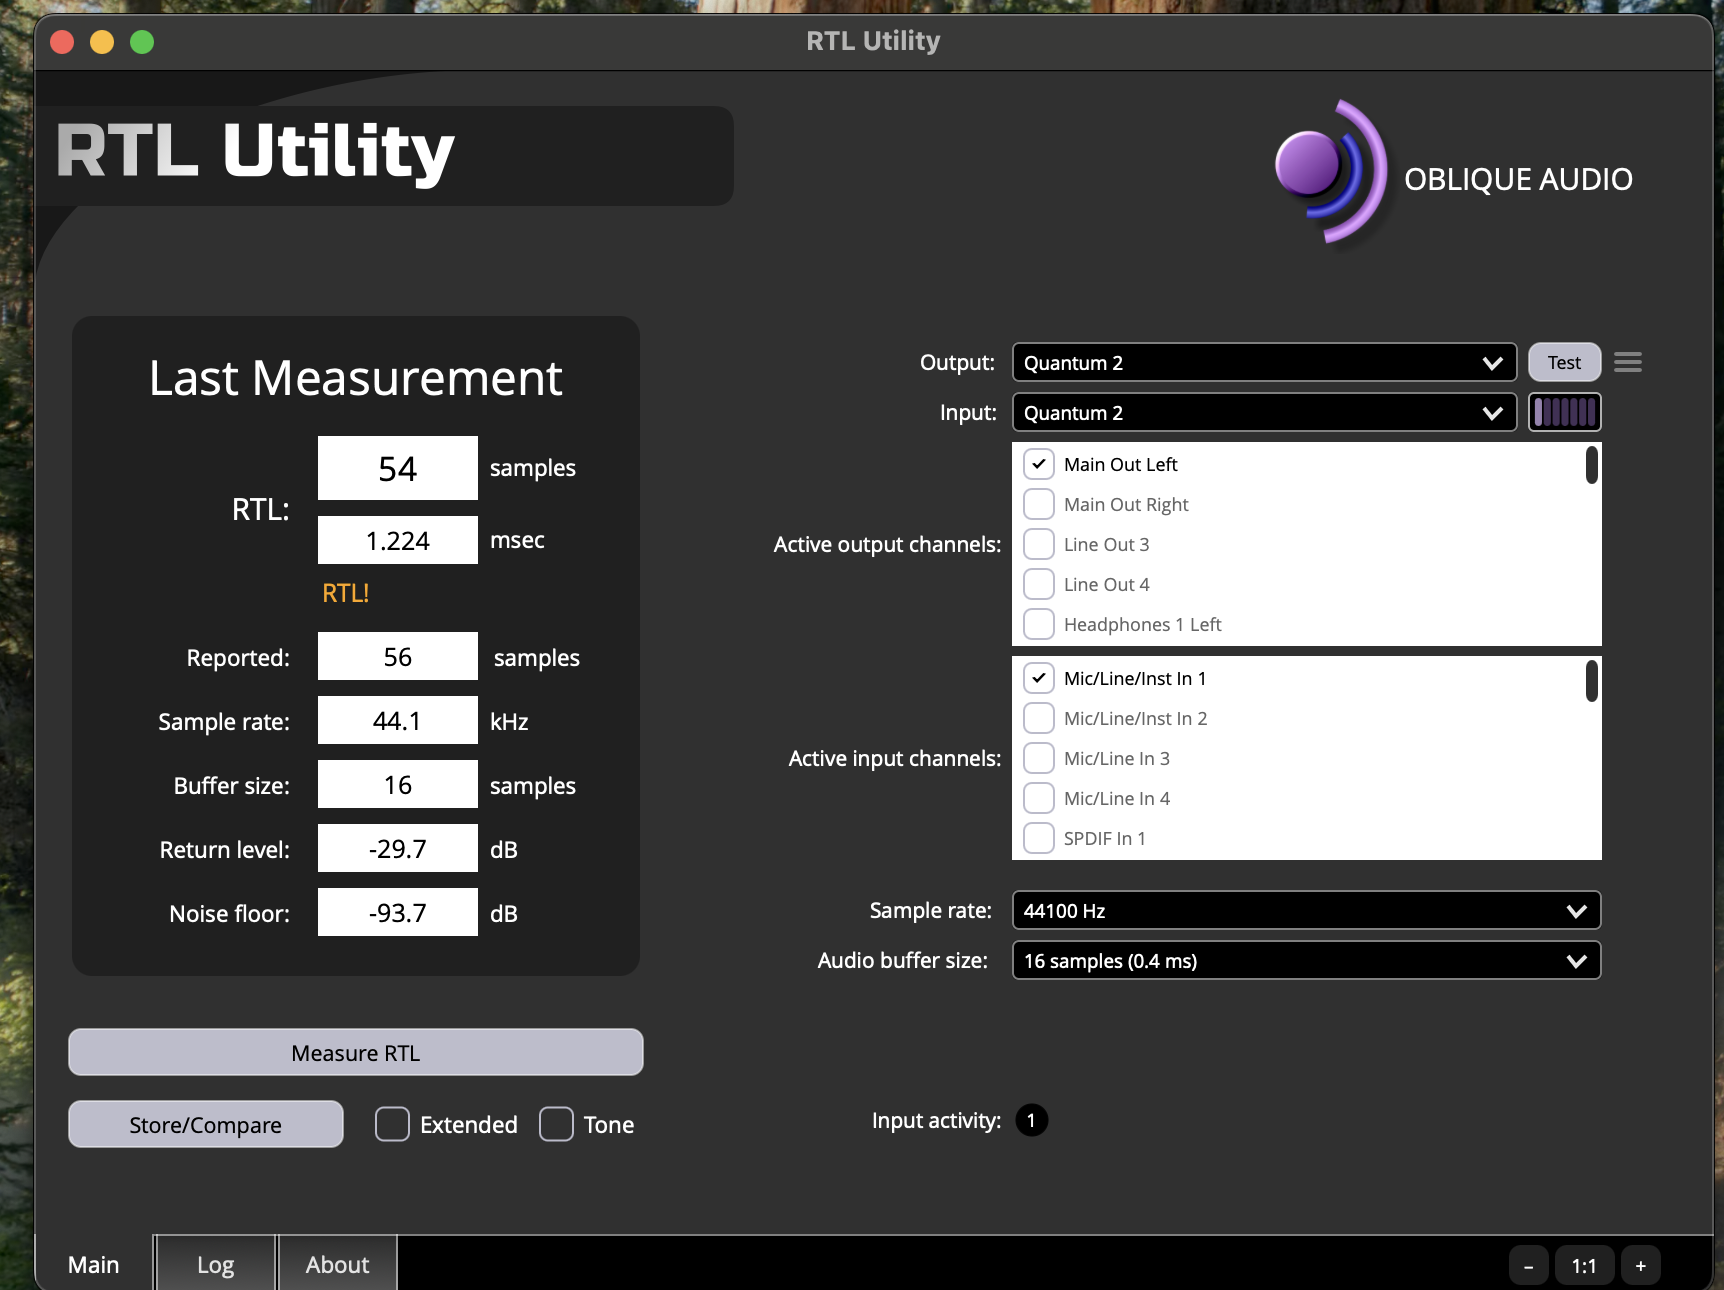Enable Headphones 1 Left output channel
The height and width of the screenshot is (1290, 1724).
[x=1039, y=624]
